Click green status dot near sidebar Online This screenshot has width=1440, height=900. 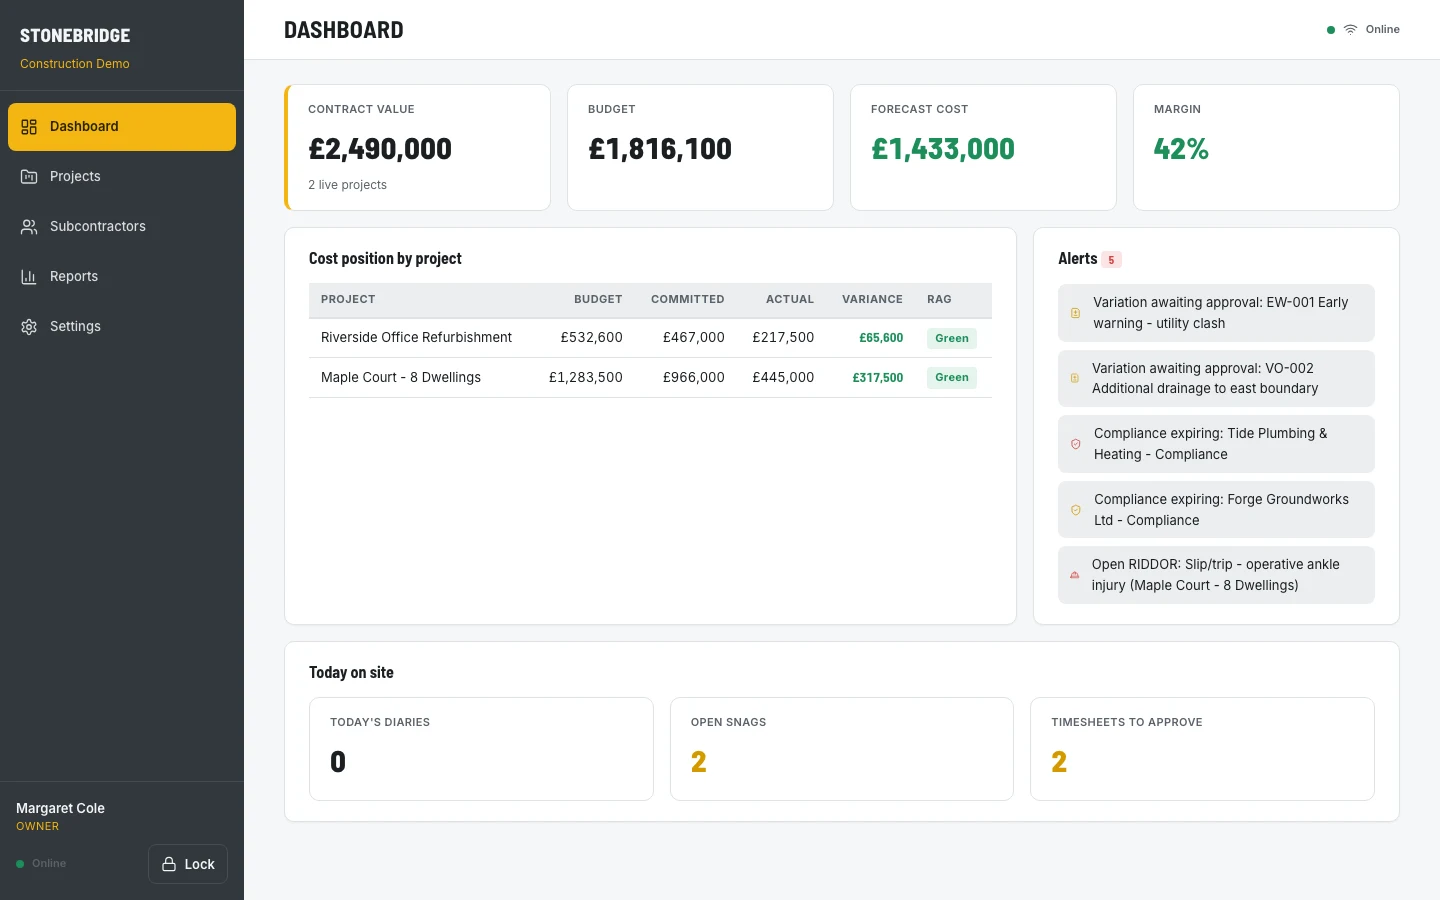pyautogui.click(x=20, y=864)
